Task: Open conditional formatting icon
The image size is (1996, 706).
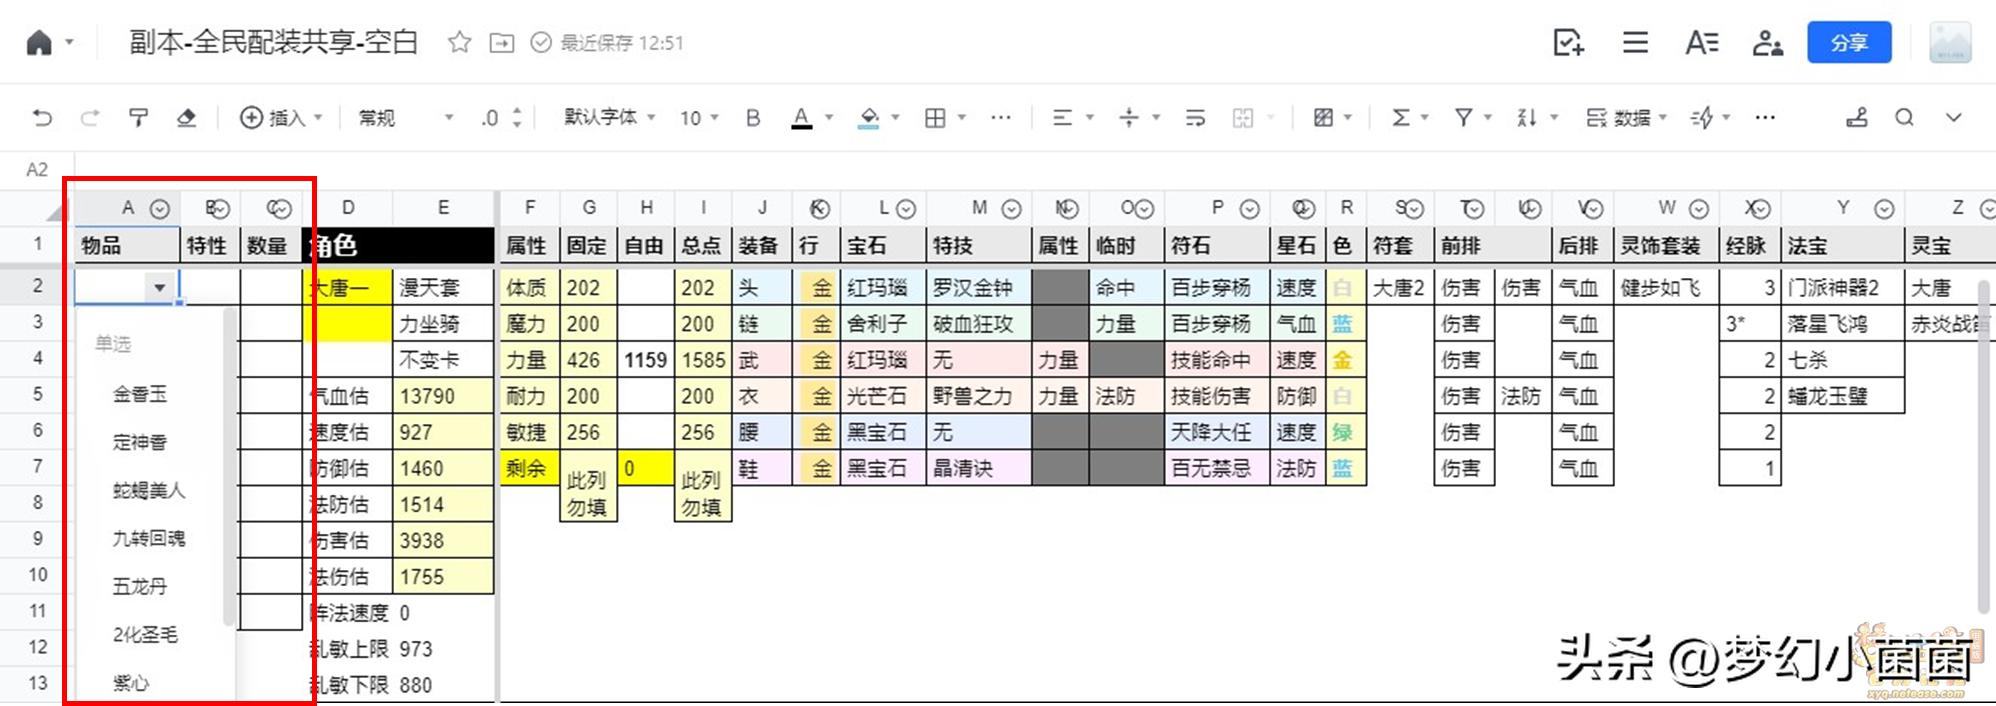Action: point(1323,118)
